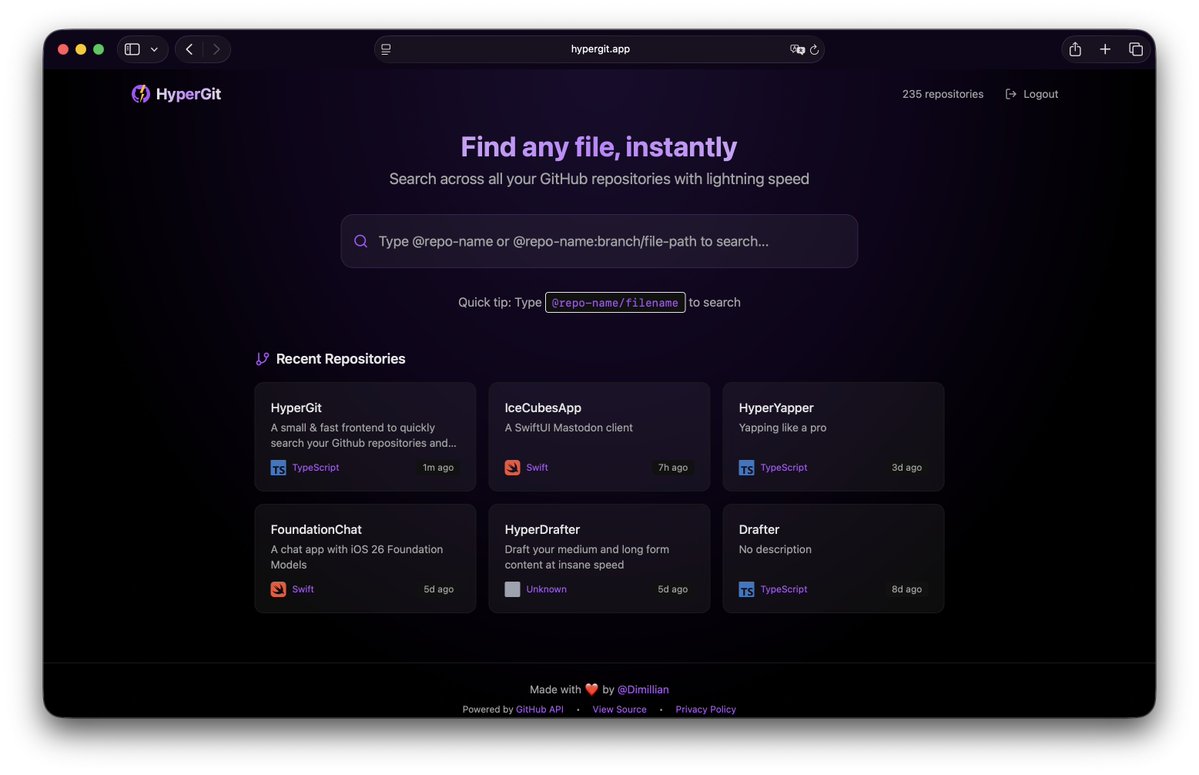This screenshot has height=775, width=1199.
Task: Open the View Source link
Action: (619, 709)
